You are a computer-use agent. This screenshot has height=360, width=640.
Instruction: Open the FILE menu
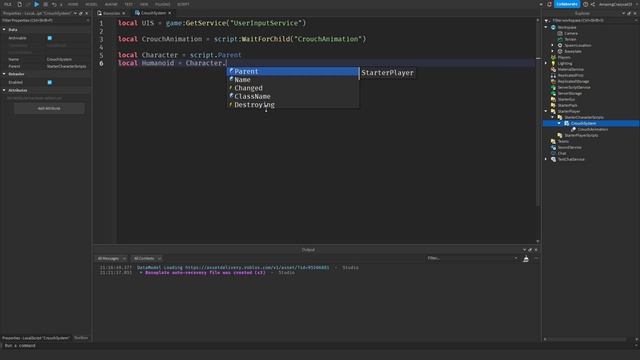point(7,4)
